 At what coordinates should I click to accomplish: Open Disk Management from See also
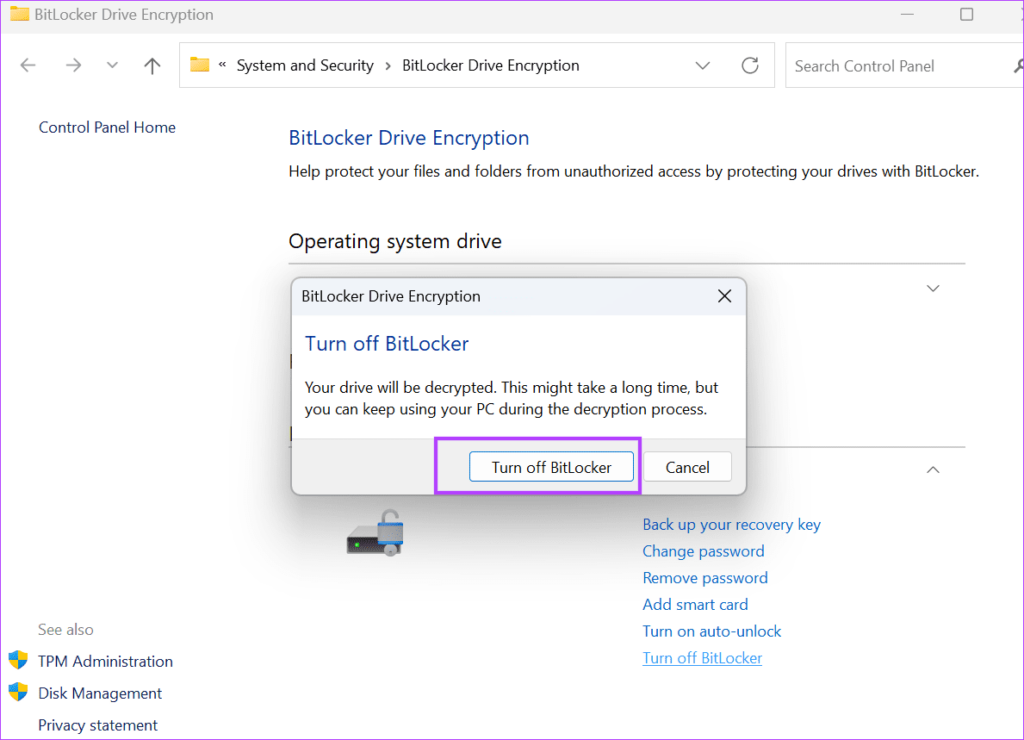pyautogui.click(x=99, y=692)
